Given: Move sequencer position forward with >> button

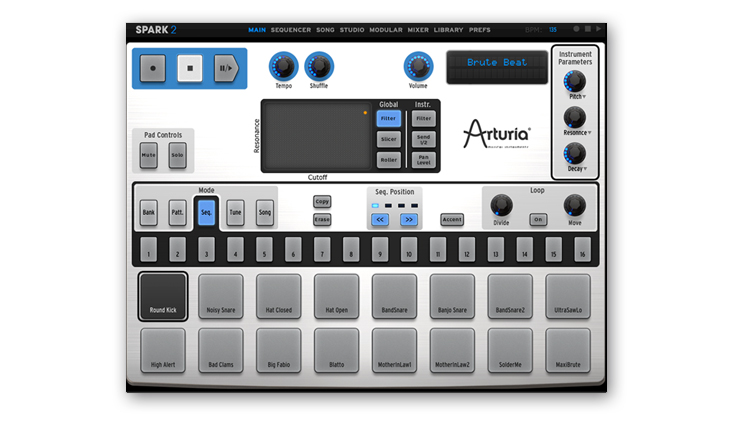Looking at the screenshot, I should tap(409, 220).
